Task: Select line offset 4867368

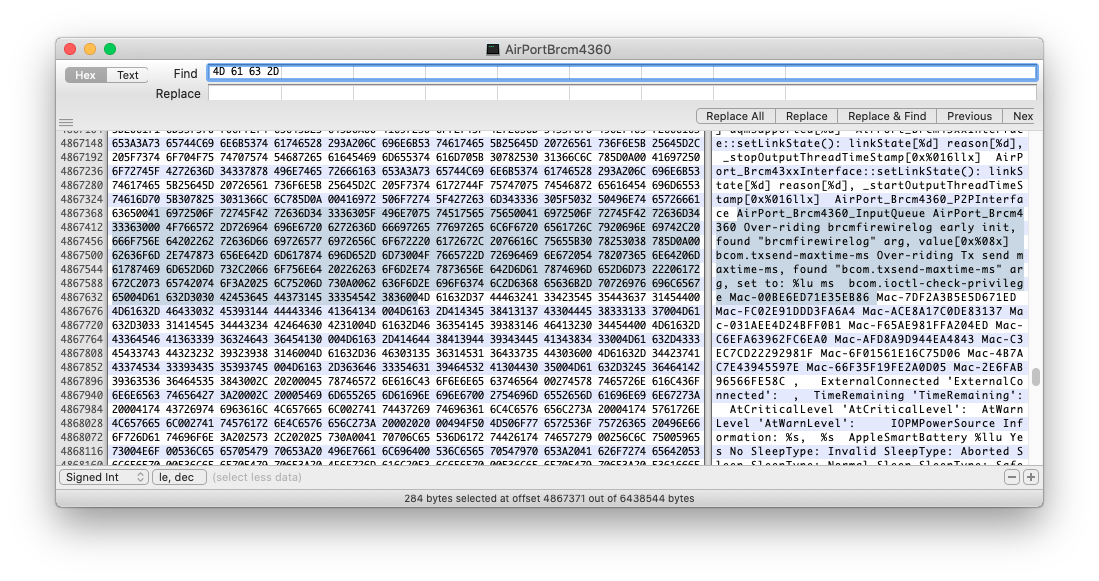Action: [81, 213]
